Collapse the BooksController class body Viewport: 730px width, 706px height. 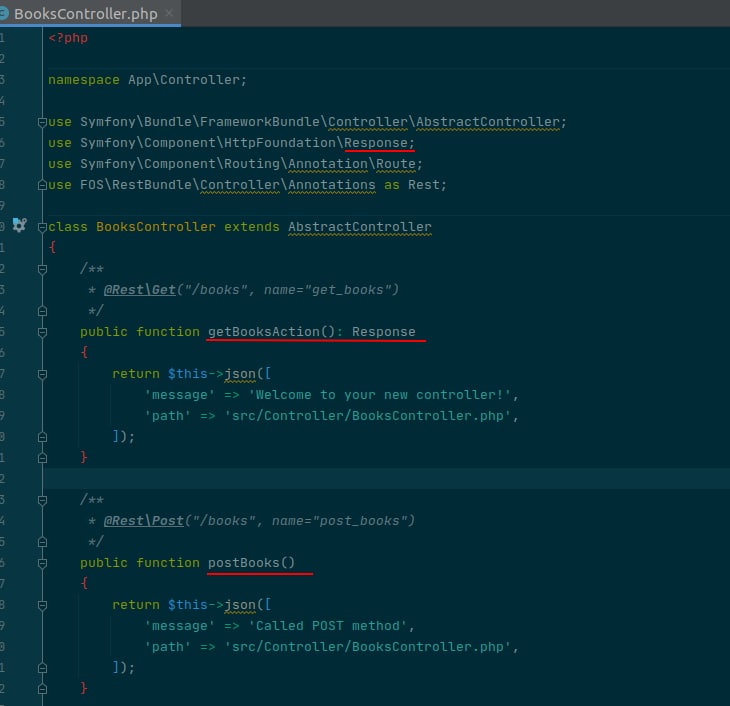tap(42, 227)
